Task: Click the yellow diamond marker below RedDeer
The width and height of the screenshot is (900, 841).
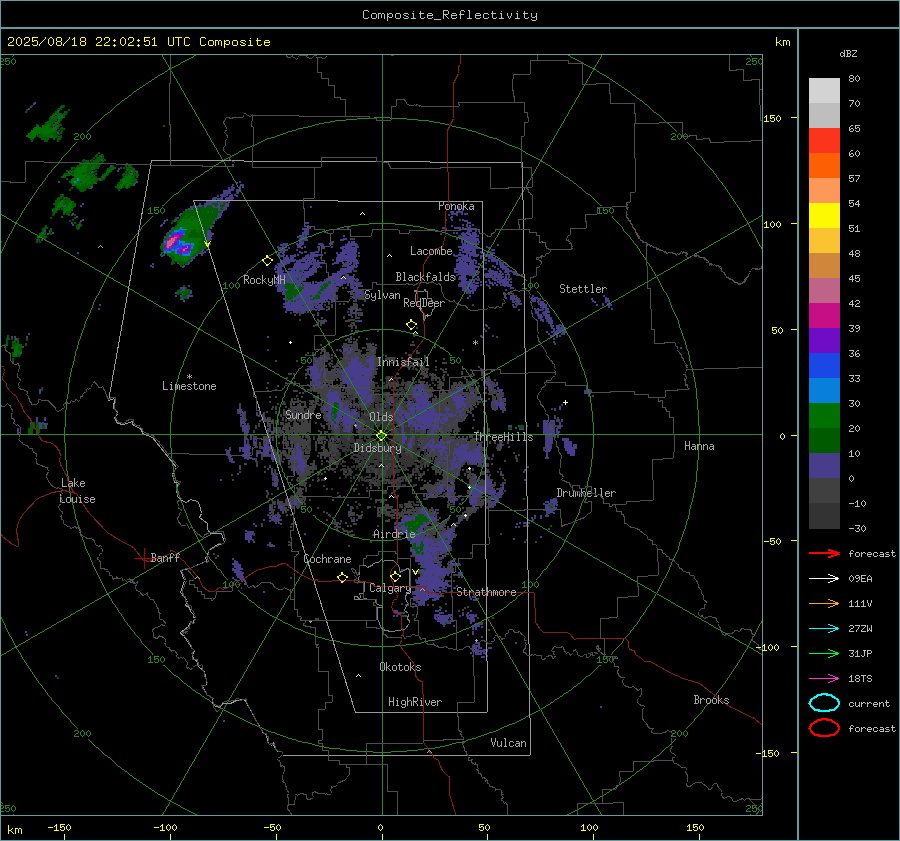Action: [x=411, y=325]
